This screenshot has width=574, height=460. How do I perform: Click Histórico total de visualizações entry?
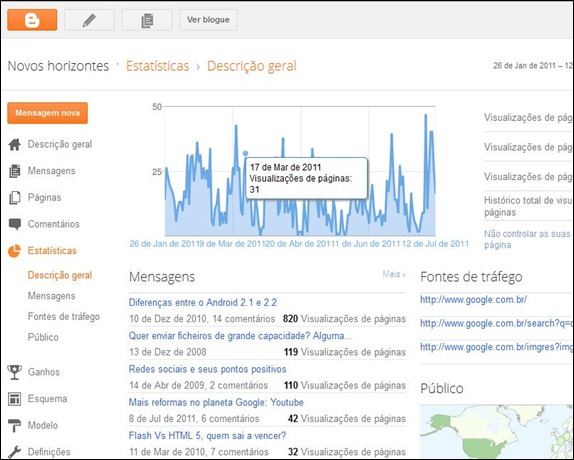pos(528,206)
